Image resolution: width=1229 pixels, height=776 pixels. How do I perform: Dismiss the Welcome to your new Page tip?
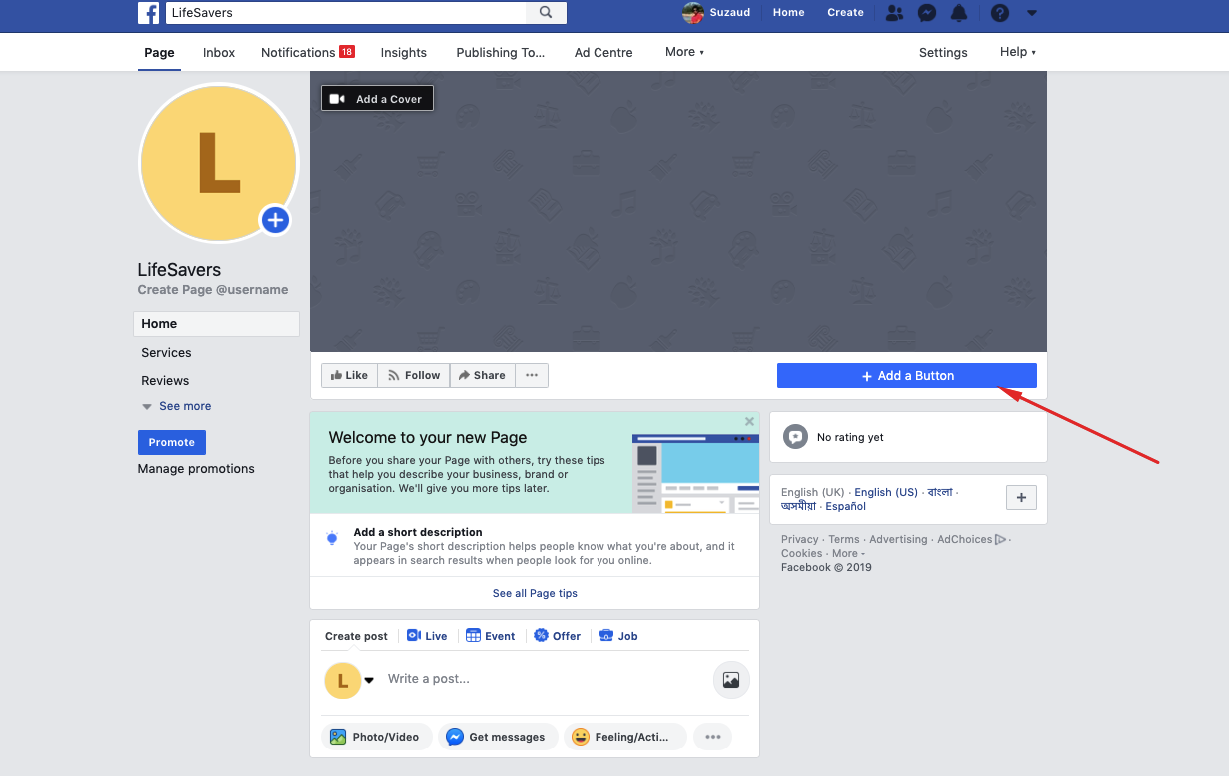tap(749, 421)
